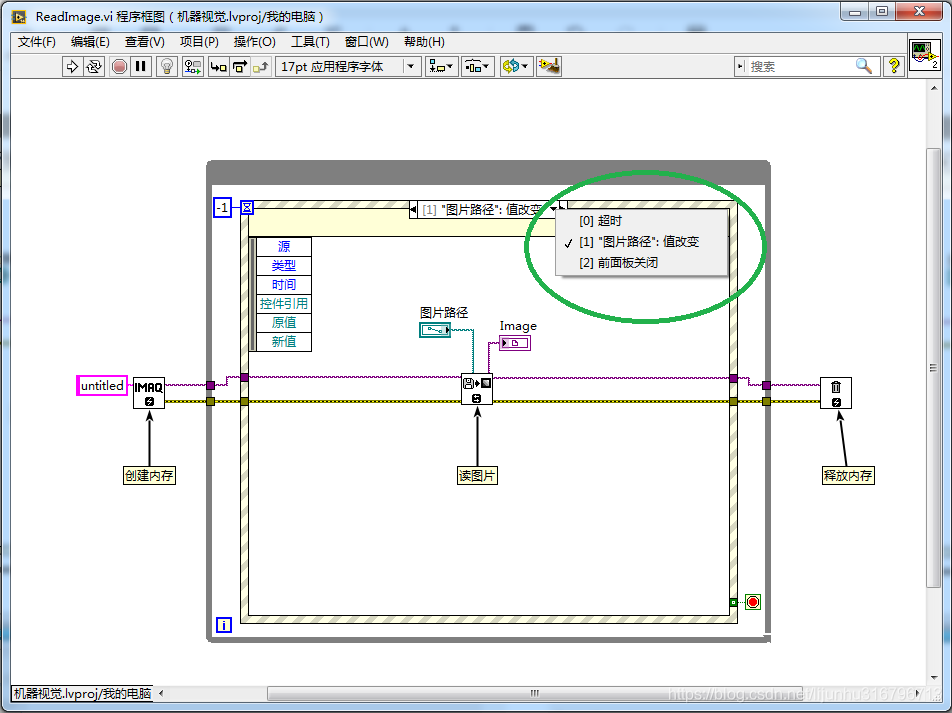Click the horizontal scrollbar at the bottom
Viewport: 952px width, 713px height.
coord(533,692)
